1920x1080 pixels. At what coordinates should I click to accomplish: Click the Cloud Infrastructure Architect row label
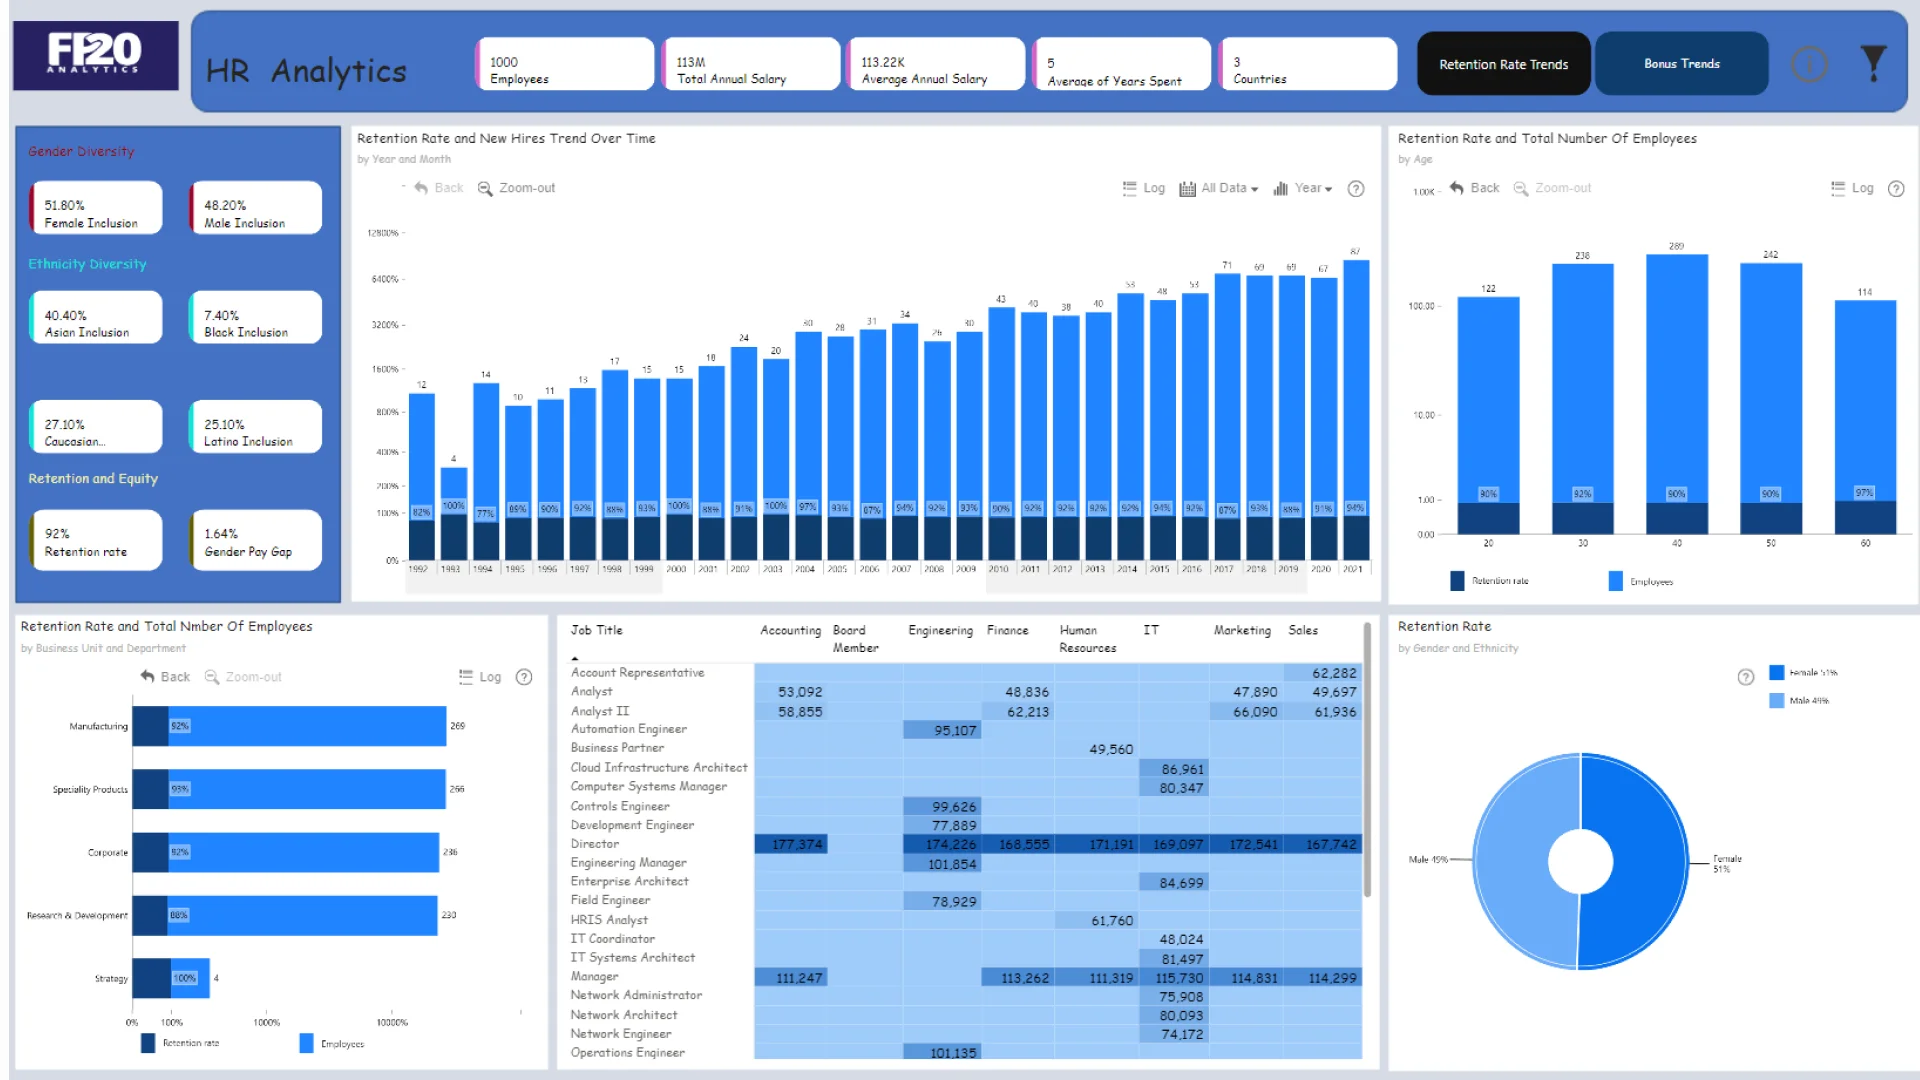[659, 768]
